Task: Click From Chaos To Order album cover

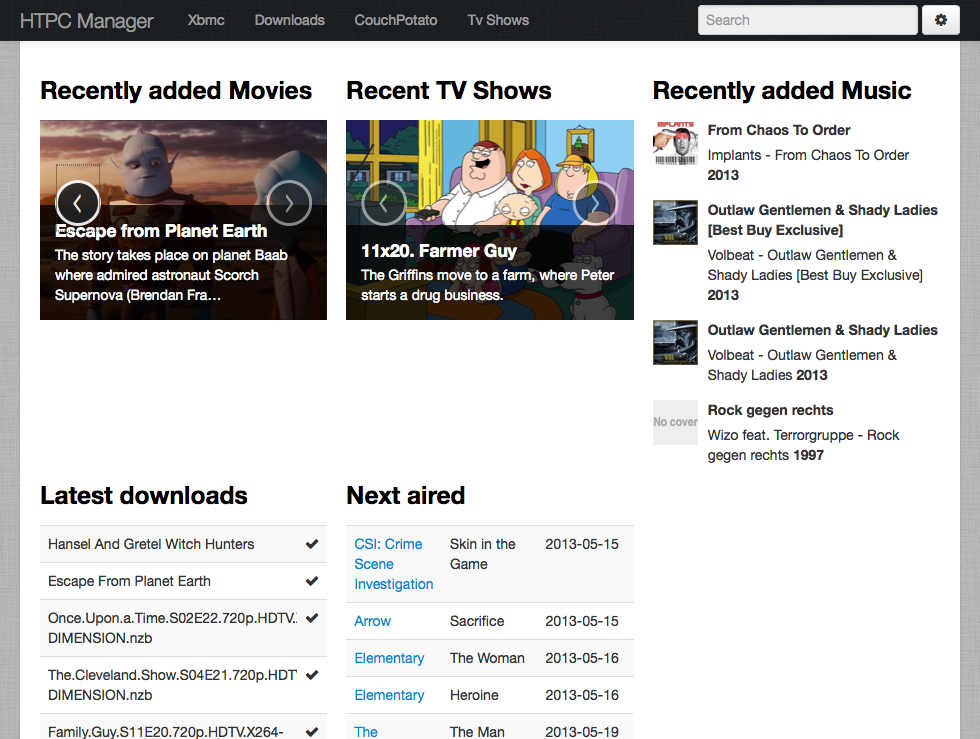Action: 675,143
